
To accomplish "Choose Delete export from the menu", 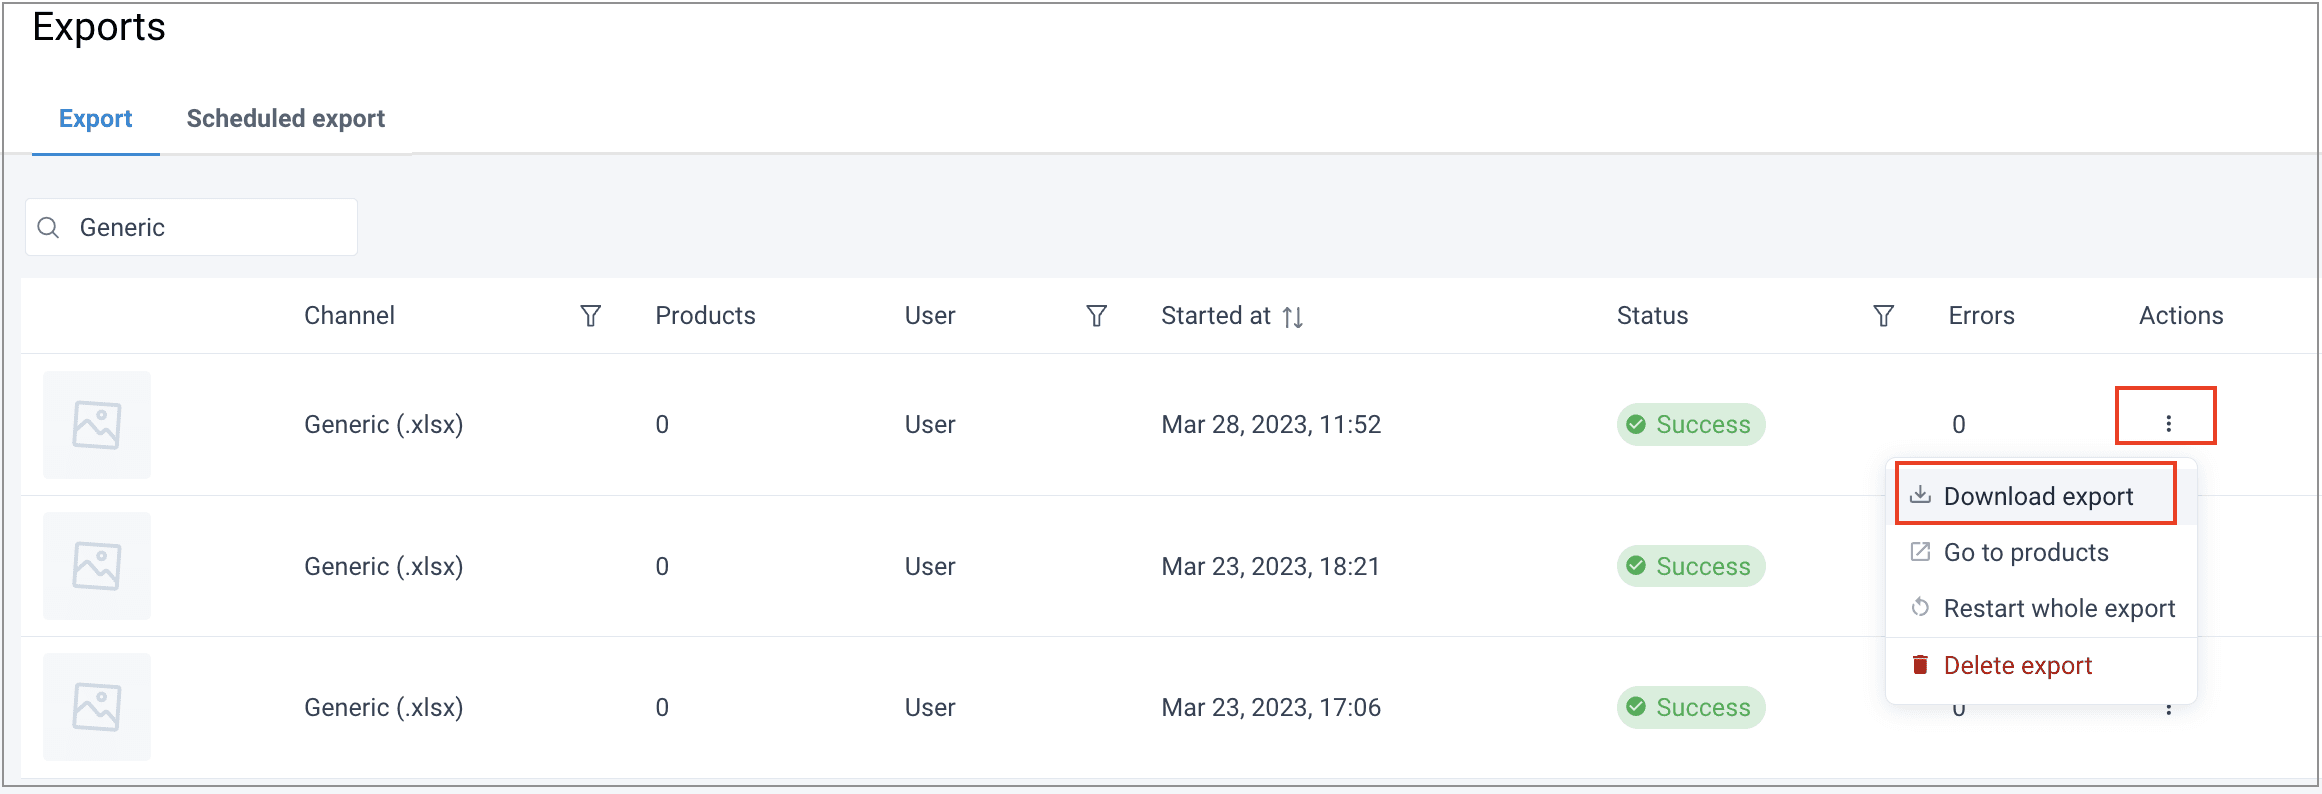I will (2017, 665).
